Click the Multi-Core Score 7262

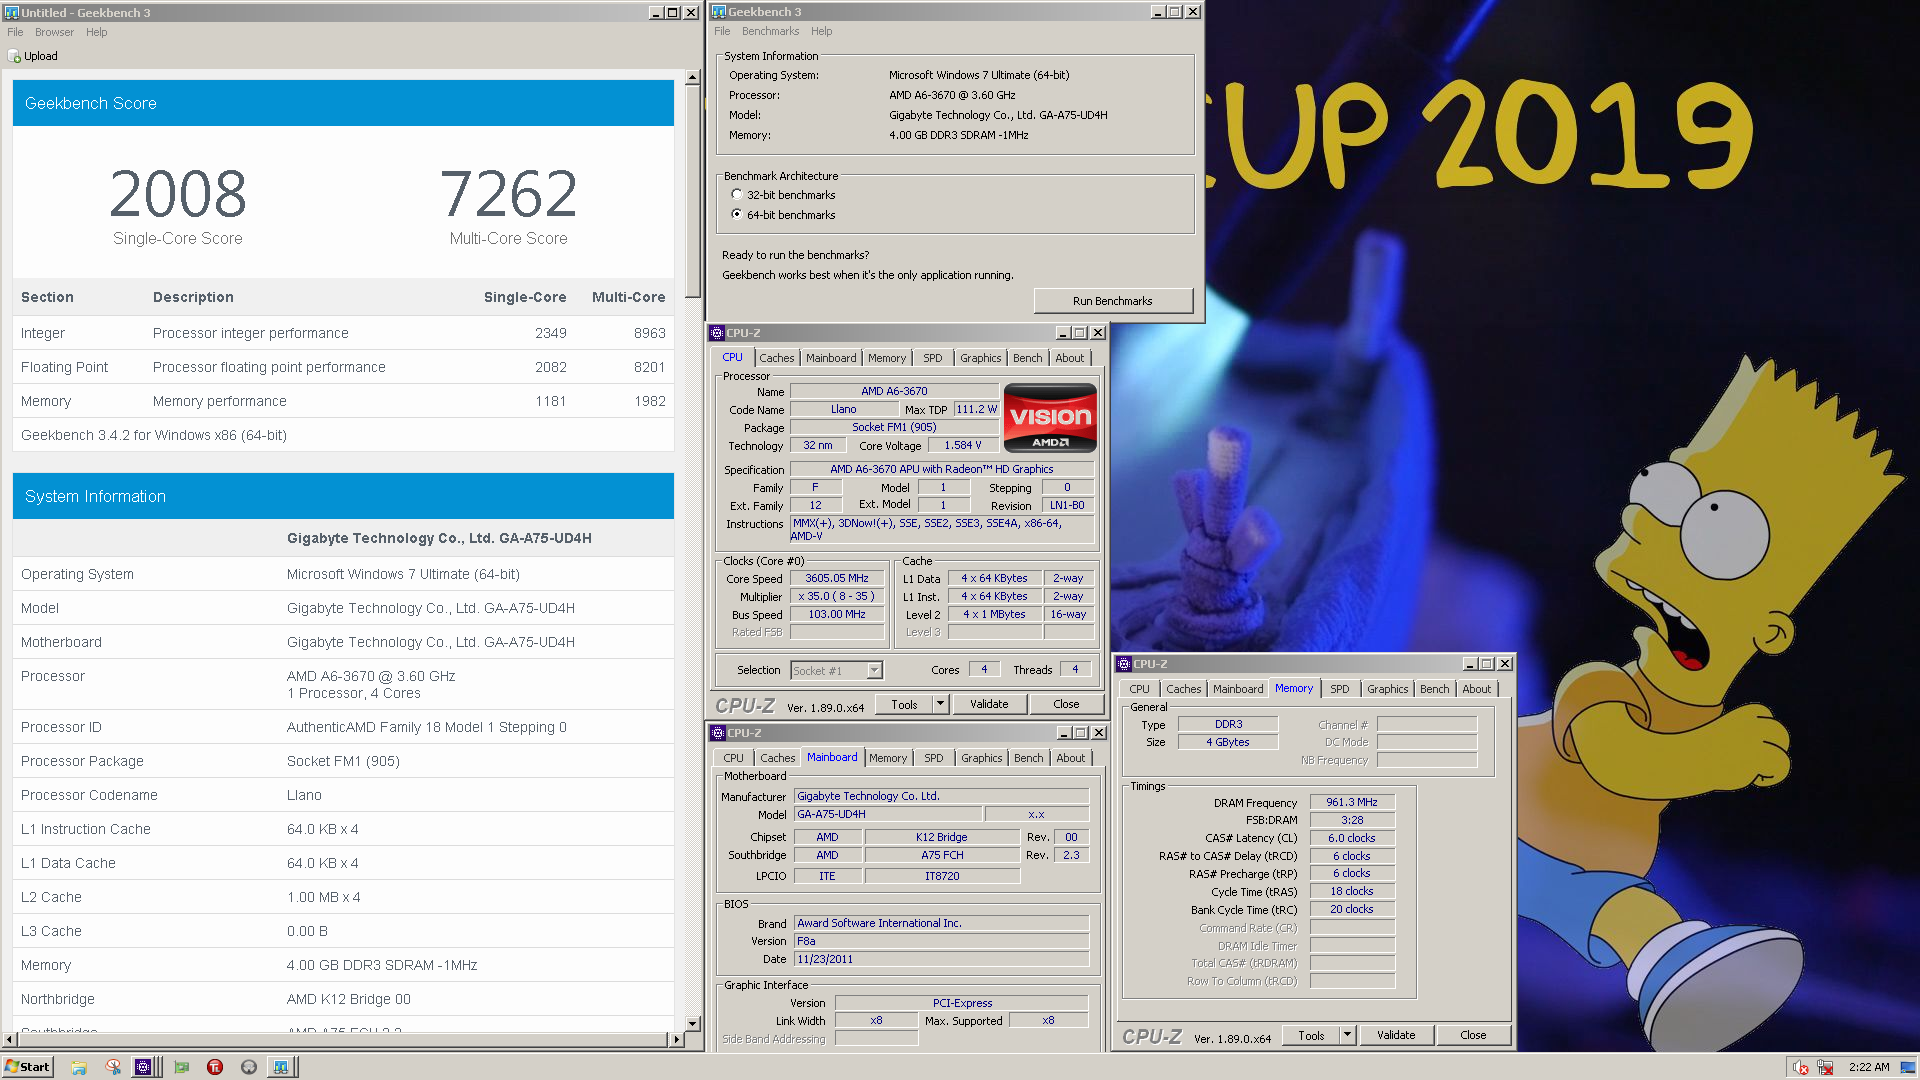[508, 194]
